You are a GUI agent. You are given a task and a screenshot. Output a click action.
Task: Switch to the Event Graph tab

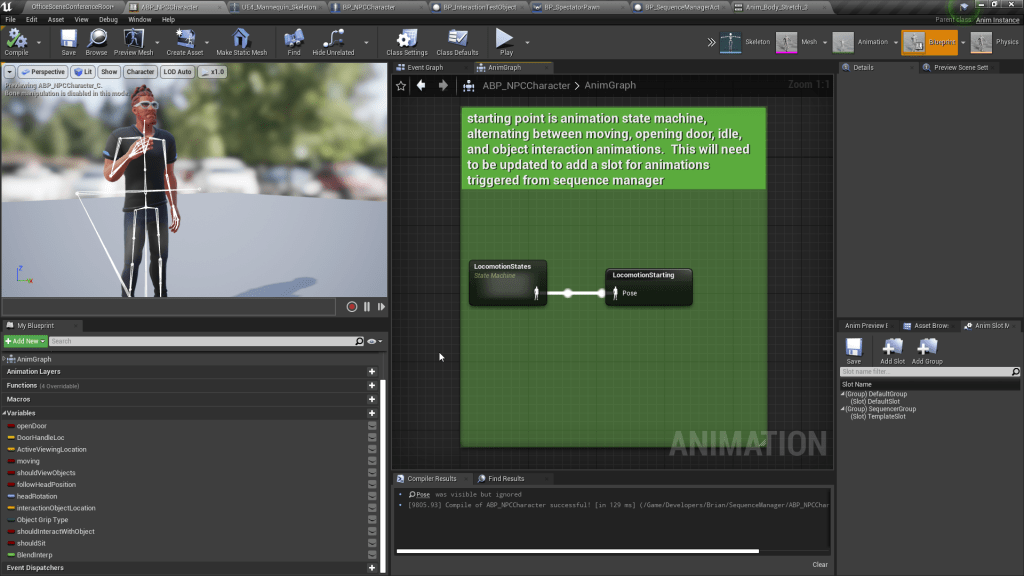424,68
